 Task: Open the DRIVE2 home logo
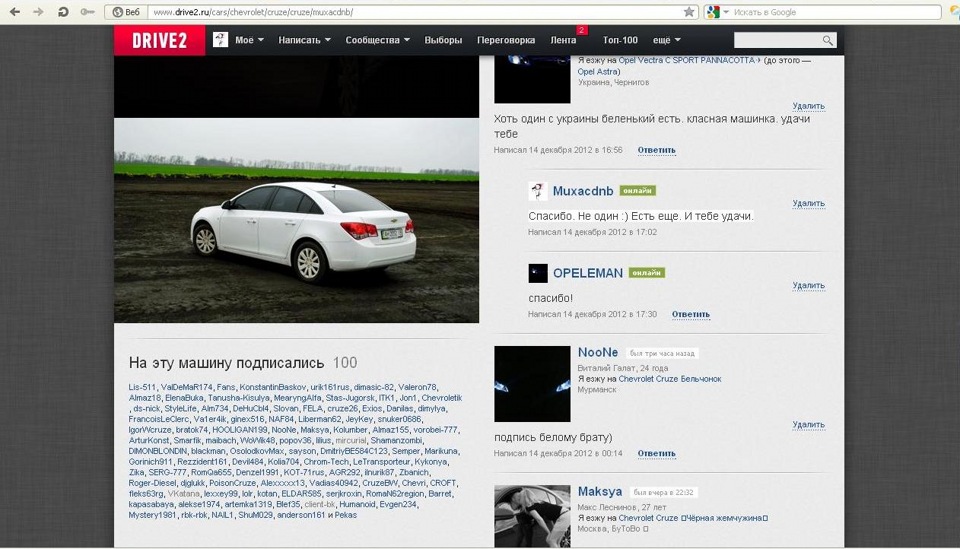(159, 40)
